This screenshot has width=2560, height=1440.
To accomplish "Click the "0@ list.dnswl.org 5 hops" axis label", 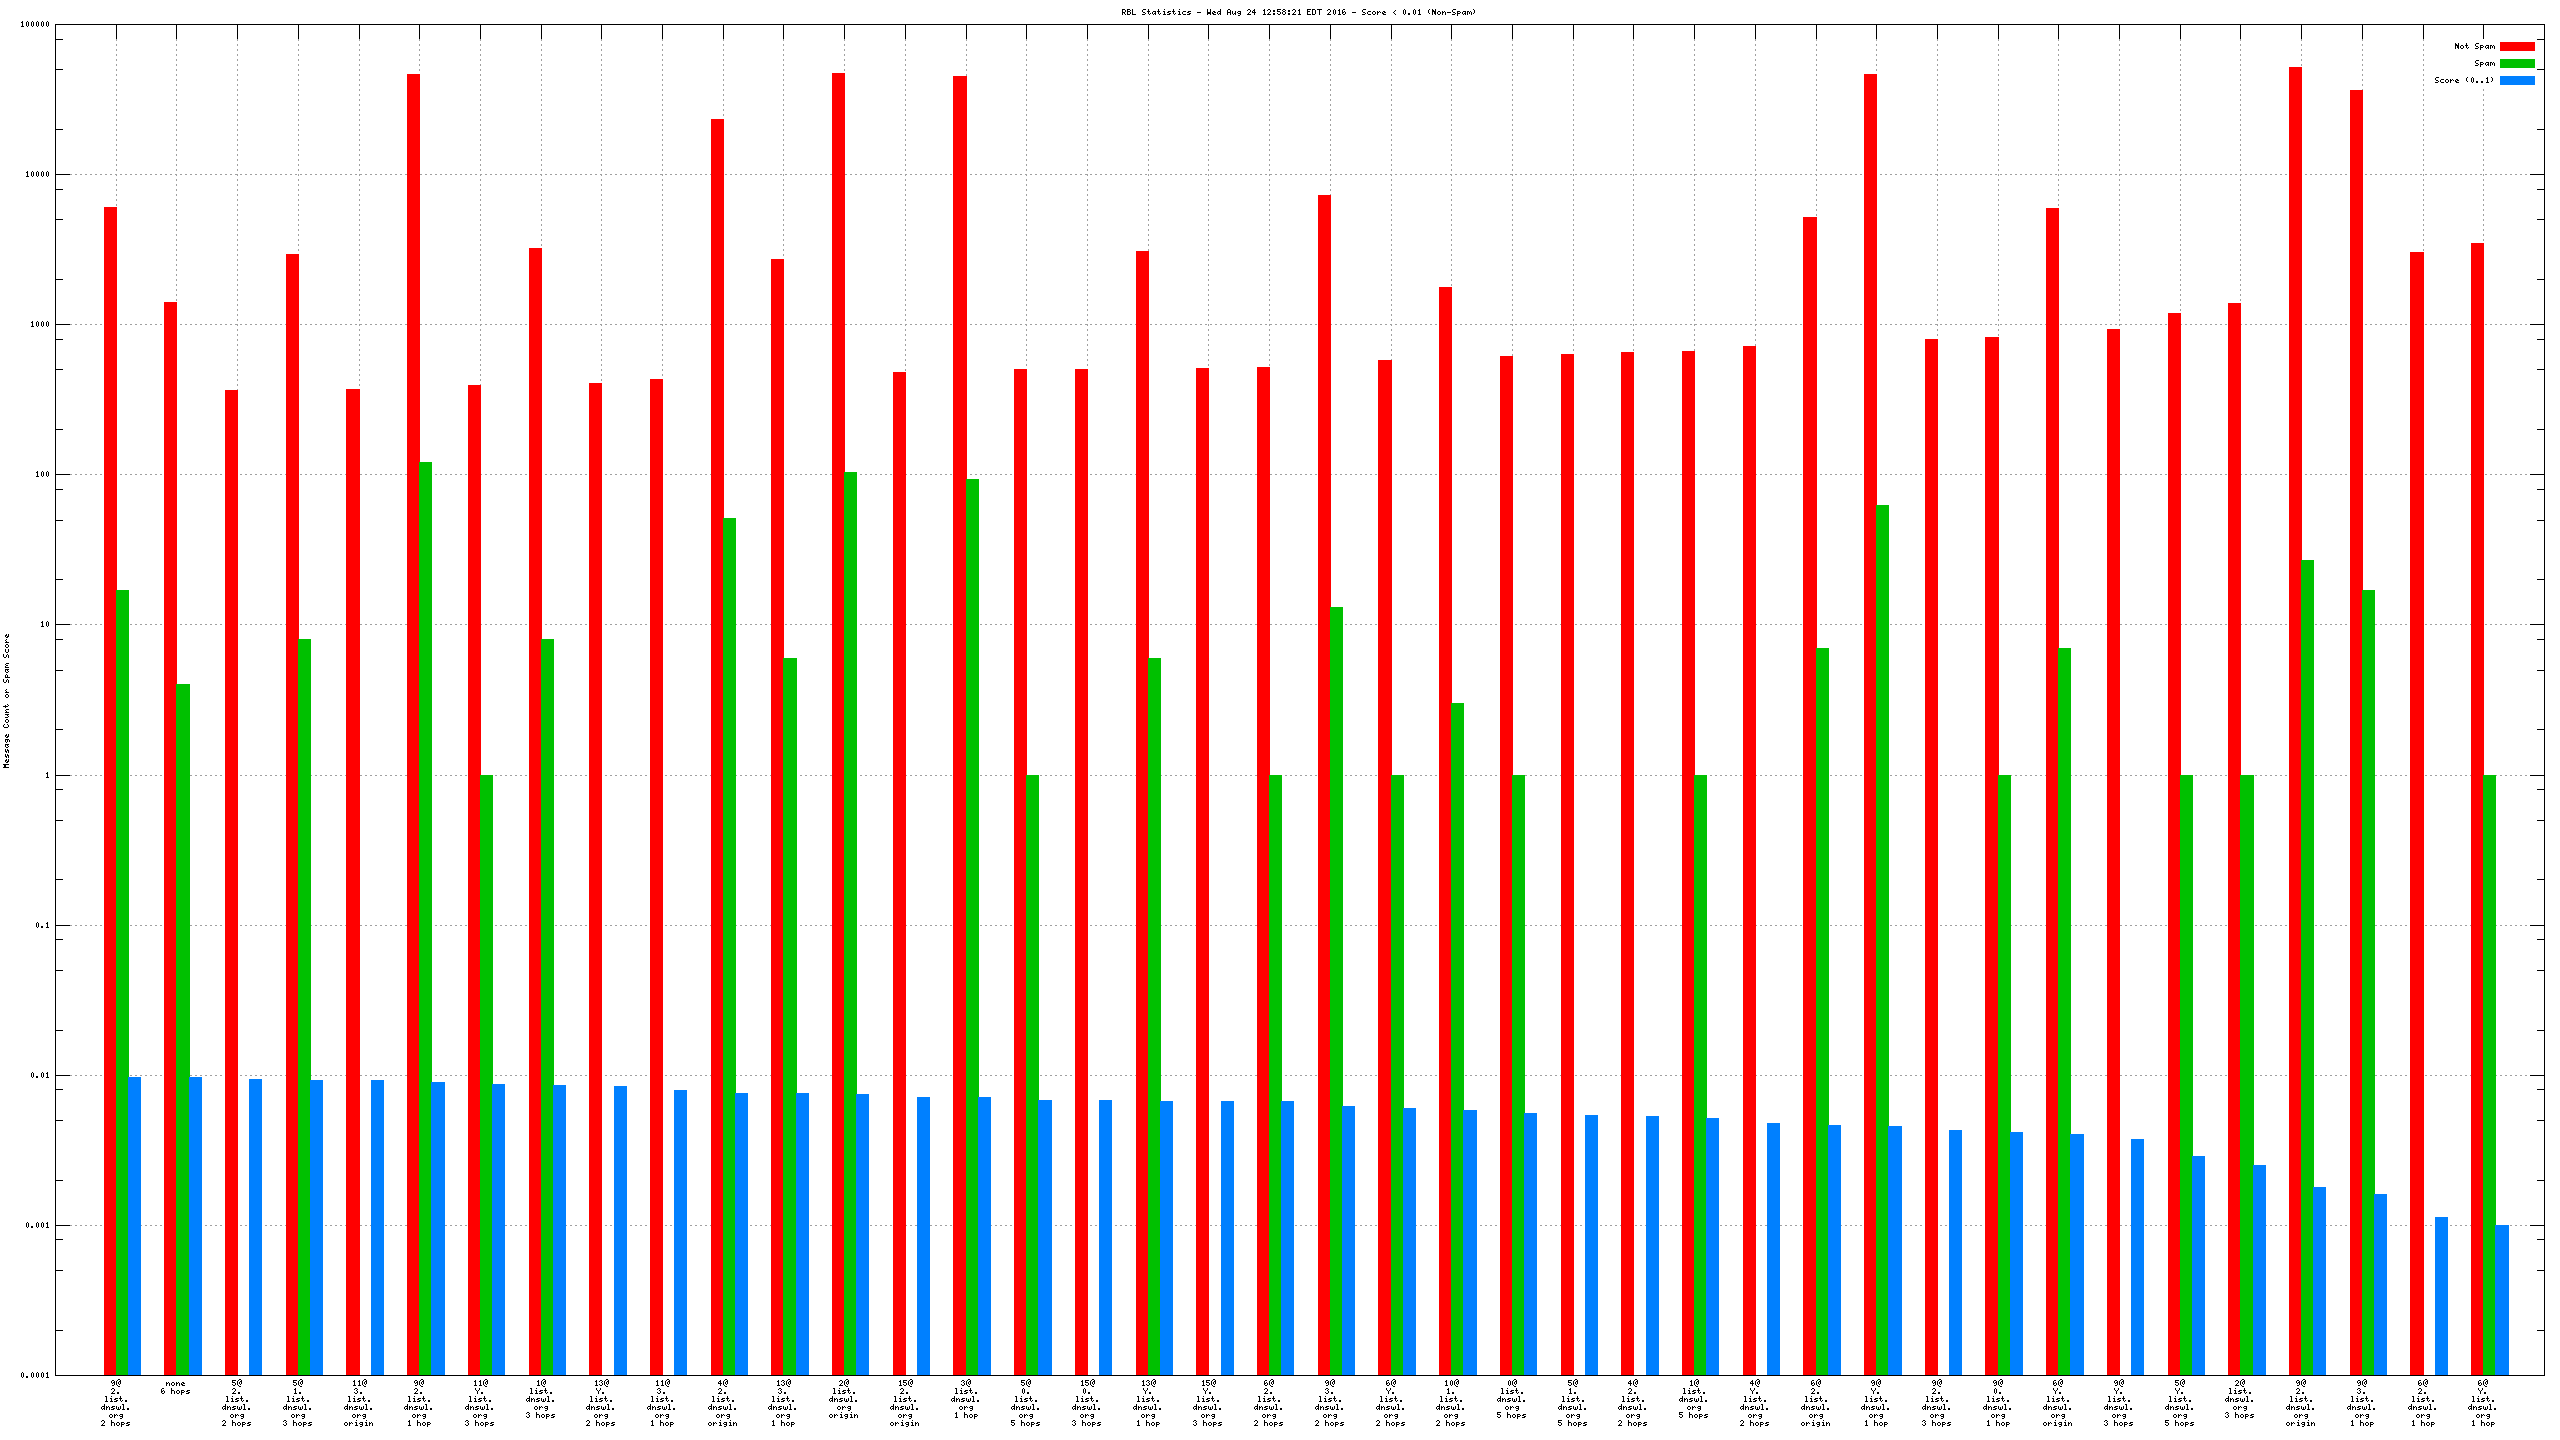I will [1512, 1399].
